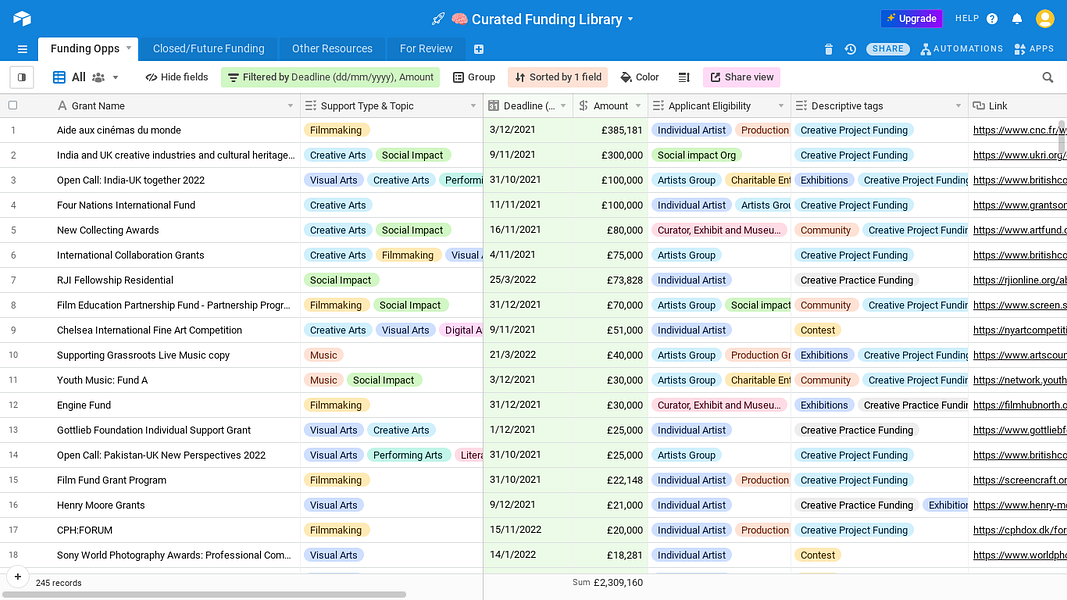Click the row height adjustment icon
Viewport: 1067px width, 600px height.
pos(683,77)
